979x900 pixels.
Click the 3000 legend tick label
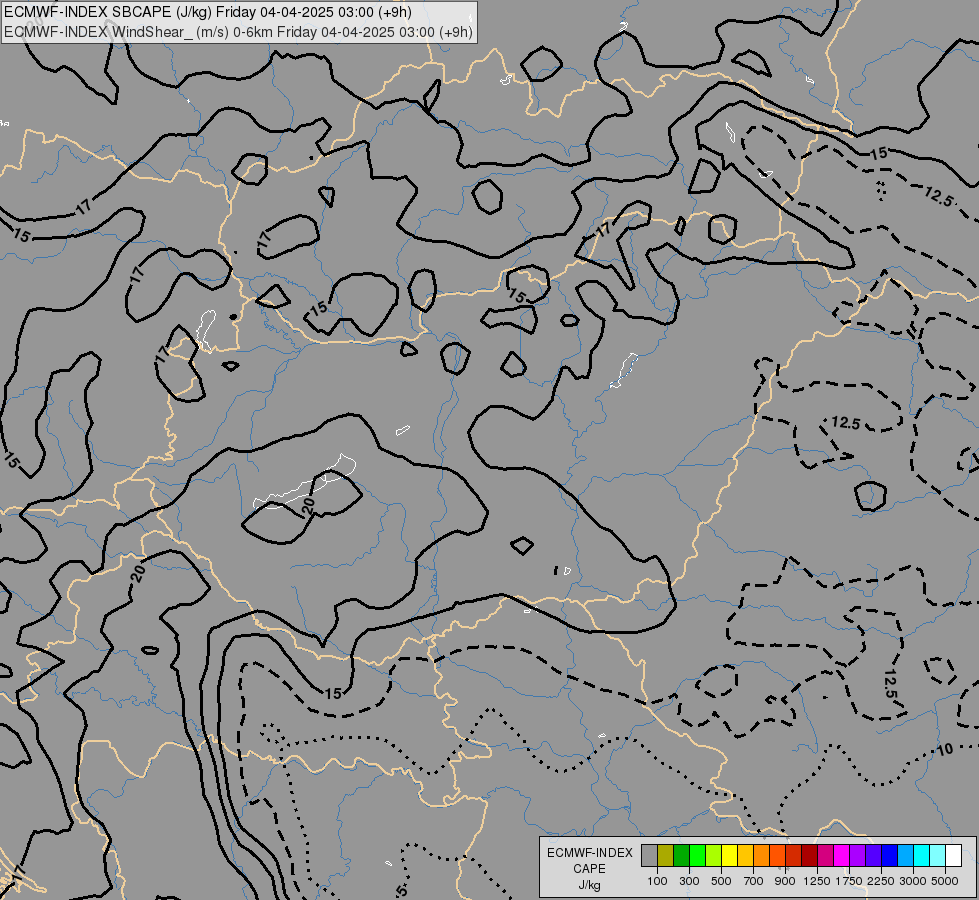point(913,881)
